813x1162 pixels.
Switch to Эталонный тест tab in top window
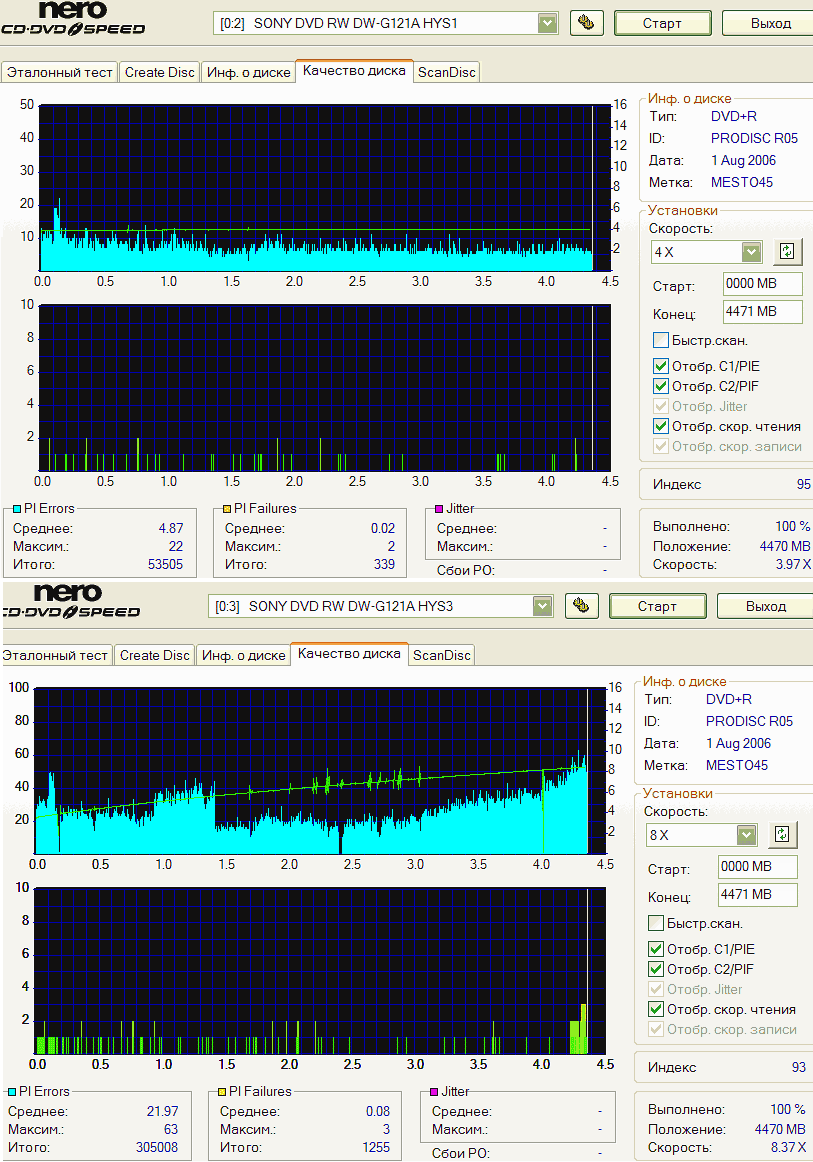[x=59, y=73]
